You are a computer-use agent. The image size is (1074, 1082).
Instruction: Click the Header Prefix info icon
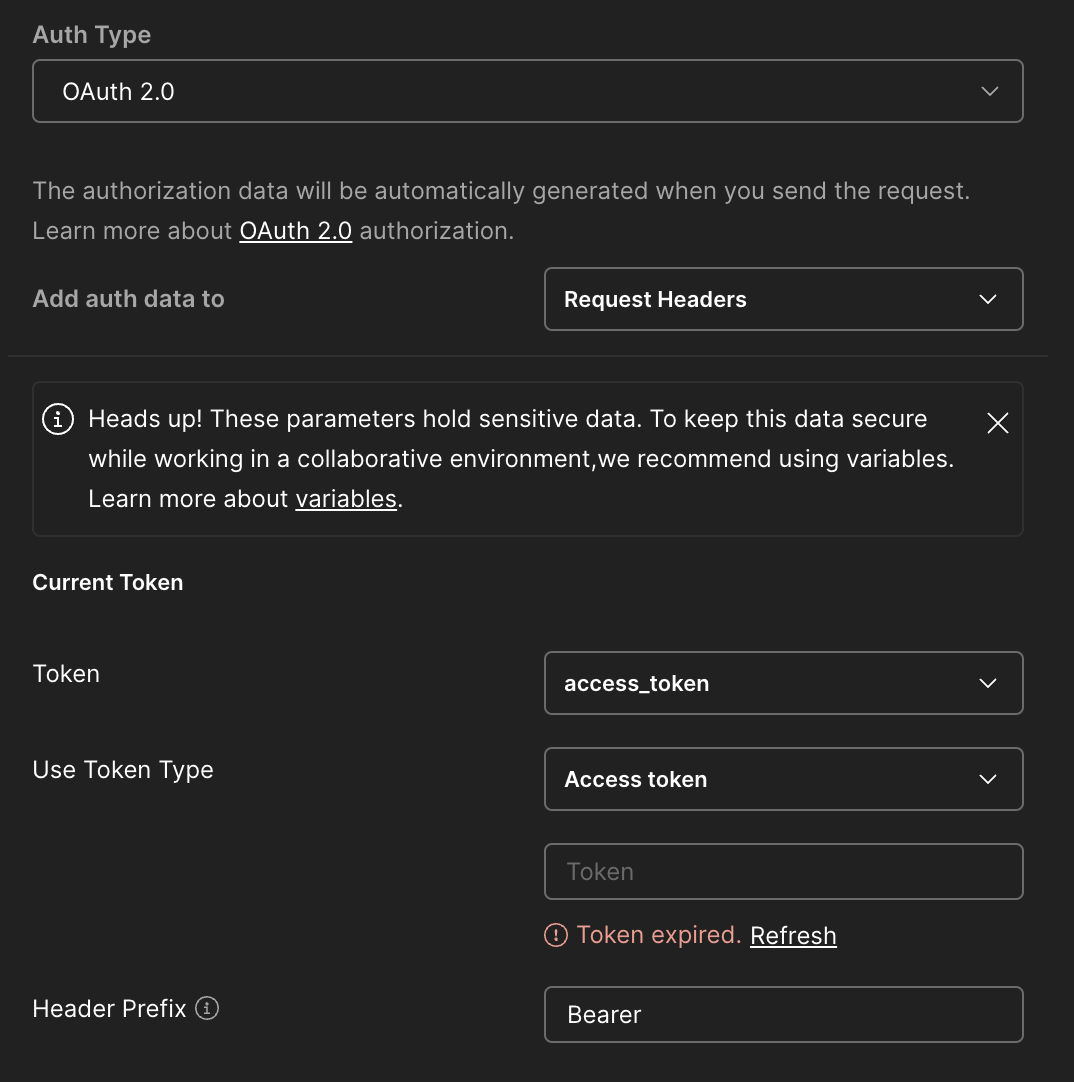click(x=207, y=1008)
